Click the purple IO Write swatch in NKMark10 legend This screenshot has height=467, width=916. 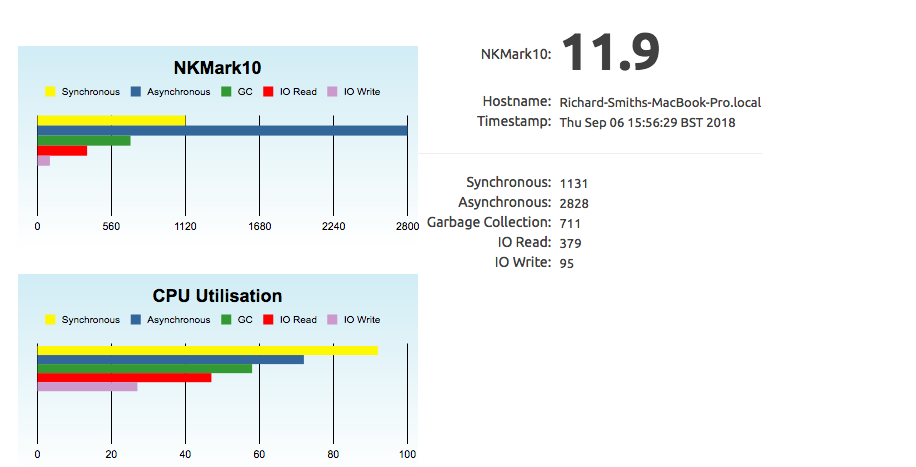pyautogui.click(x=332, y=92)
